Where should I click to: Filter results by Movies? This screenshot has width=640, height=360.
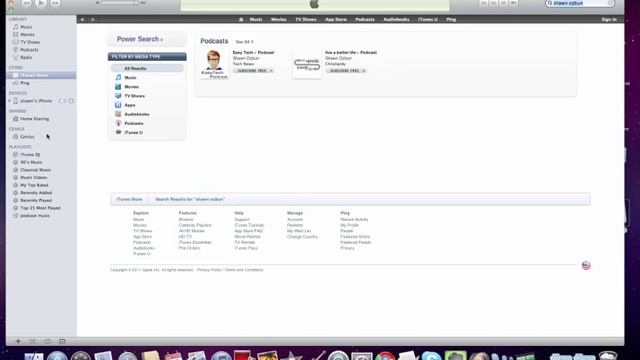click(131, 87)
